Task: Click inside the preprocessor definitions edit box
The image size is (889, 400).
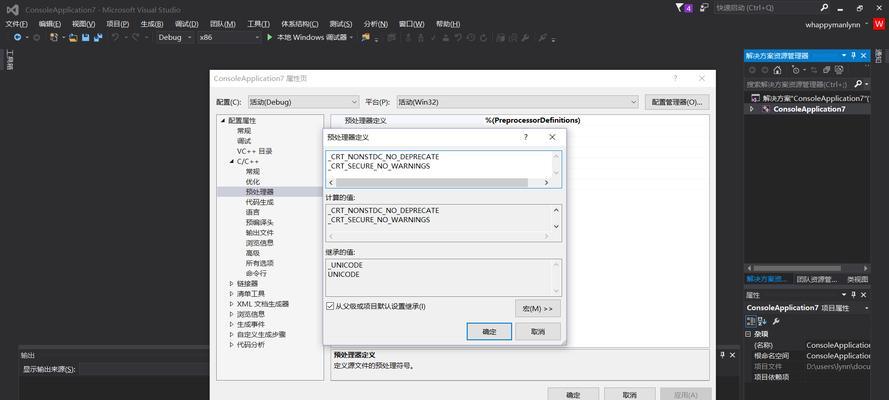Action: (x=439, y=164)
